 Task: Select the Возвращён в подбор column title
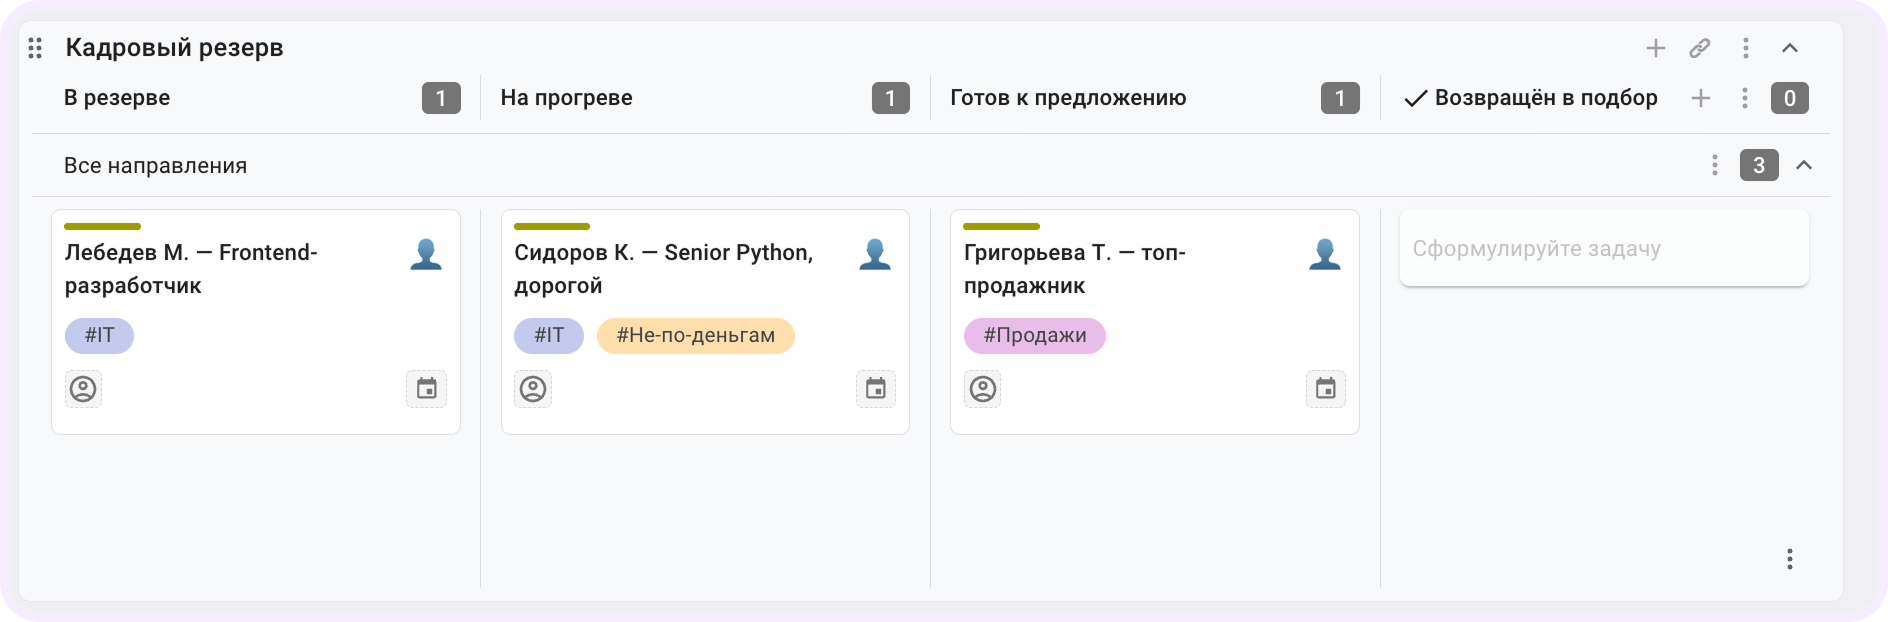tap(1546, 98)
